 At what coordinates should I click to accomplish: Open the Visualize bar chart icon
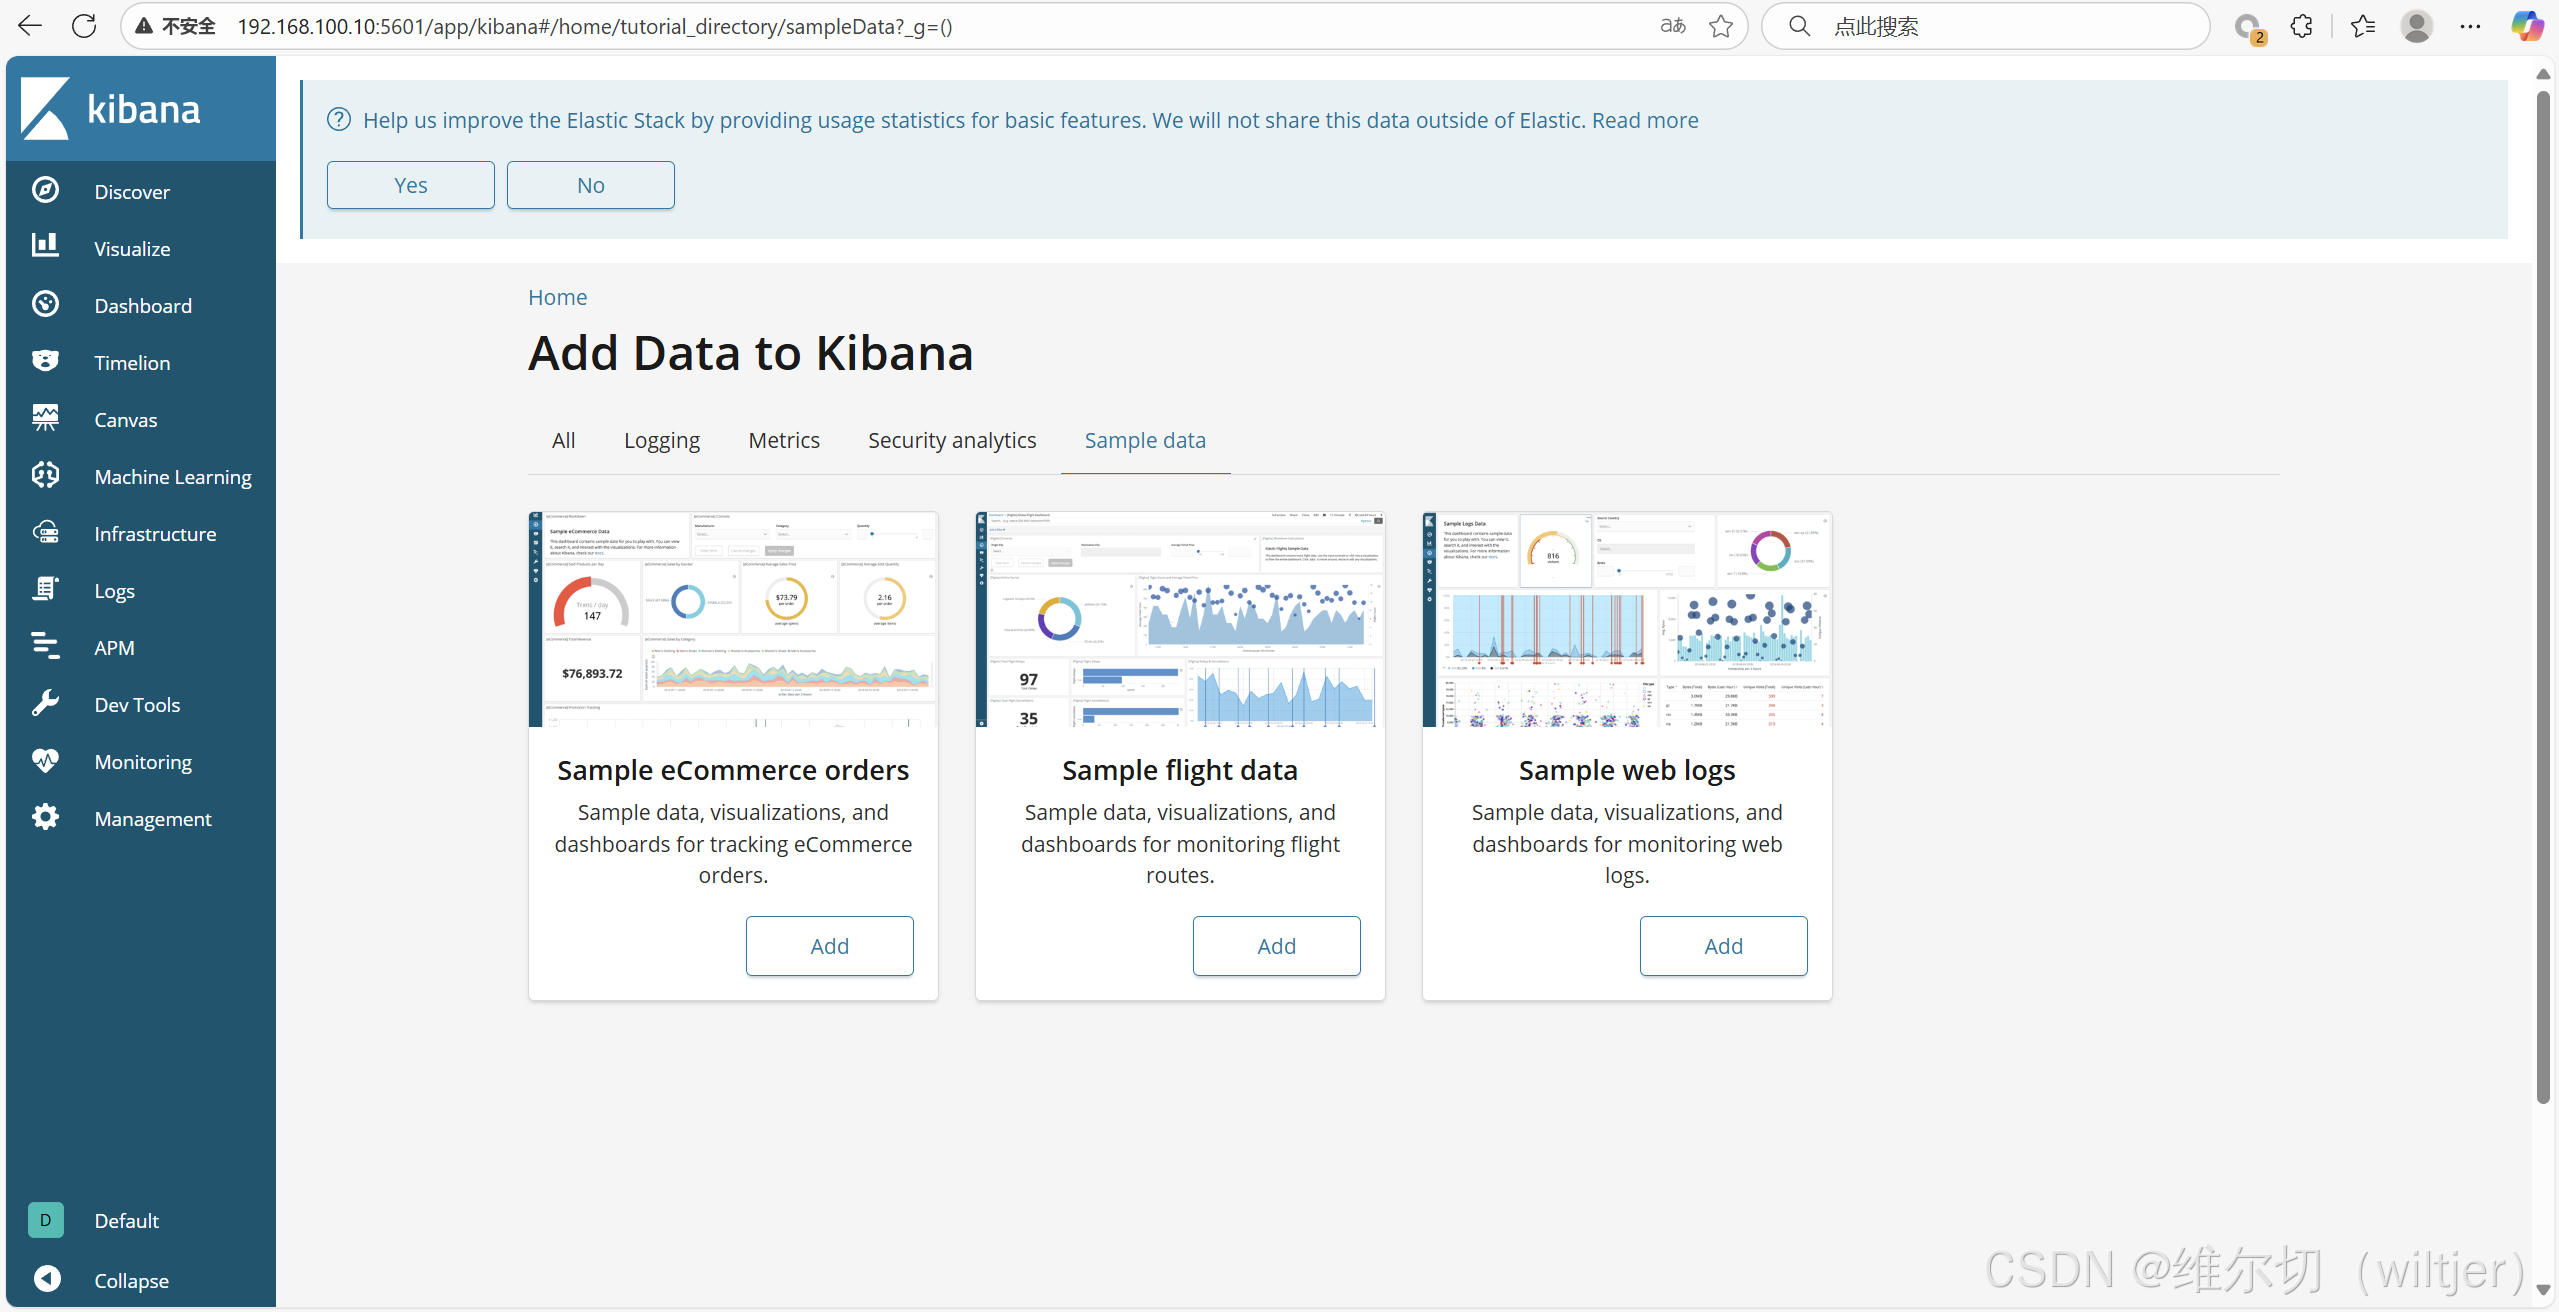click(45, 247)
